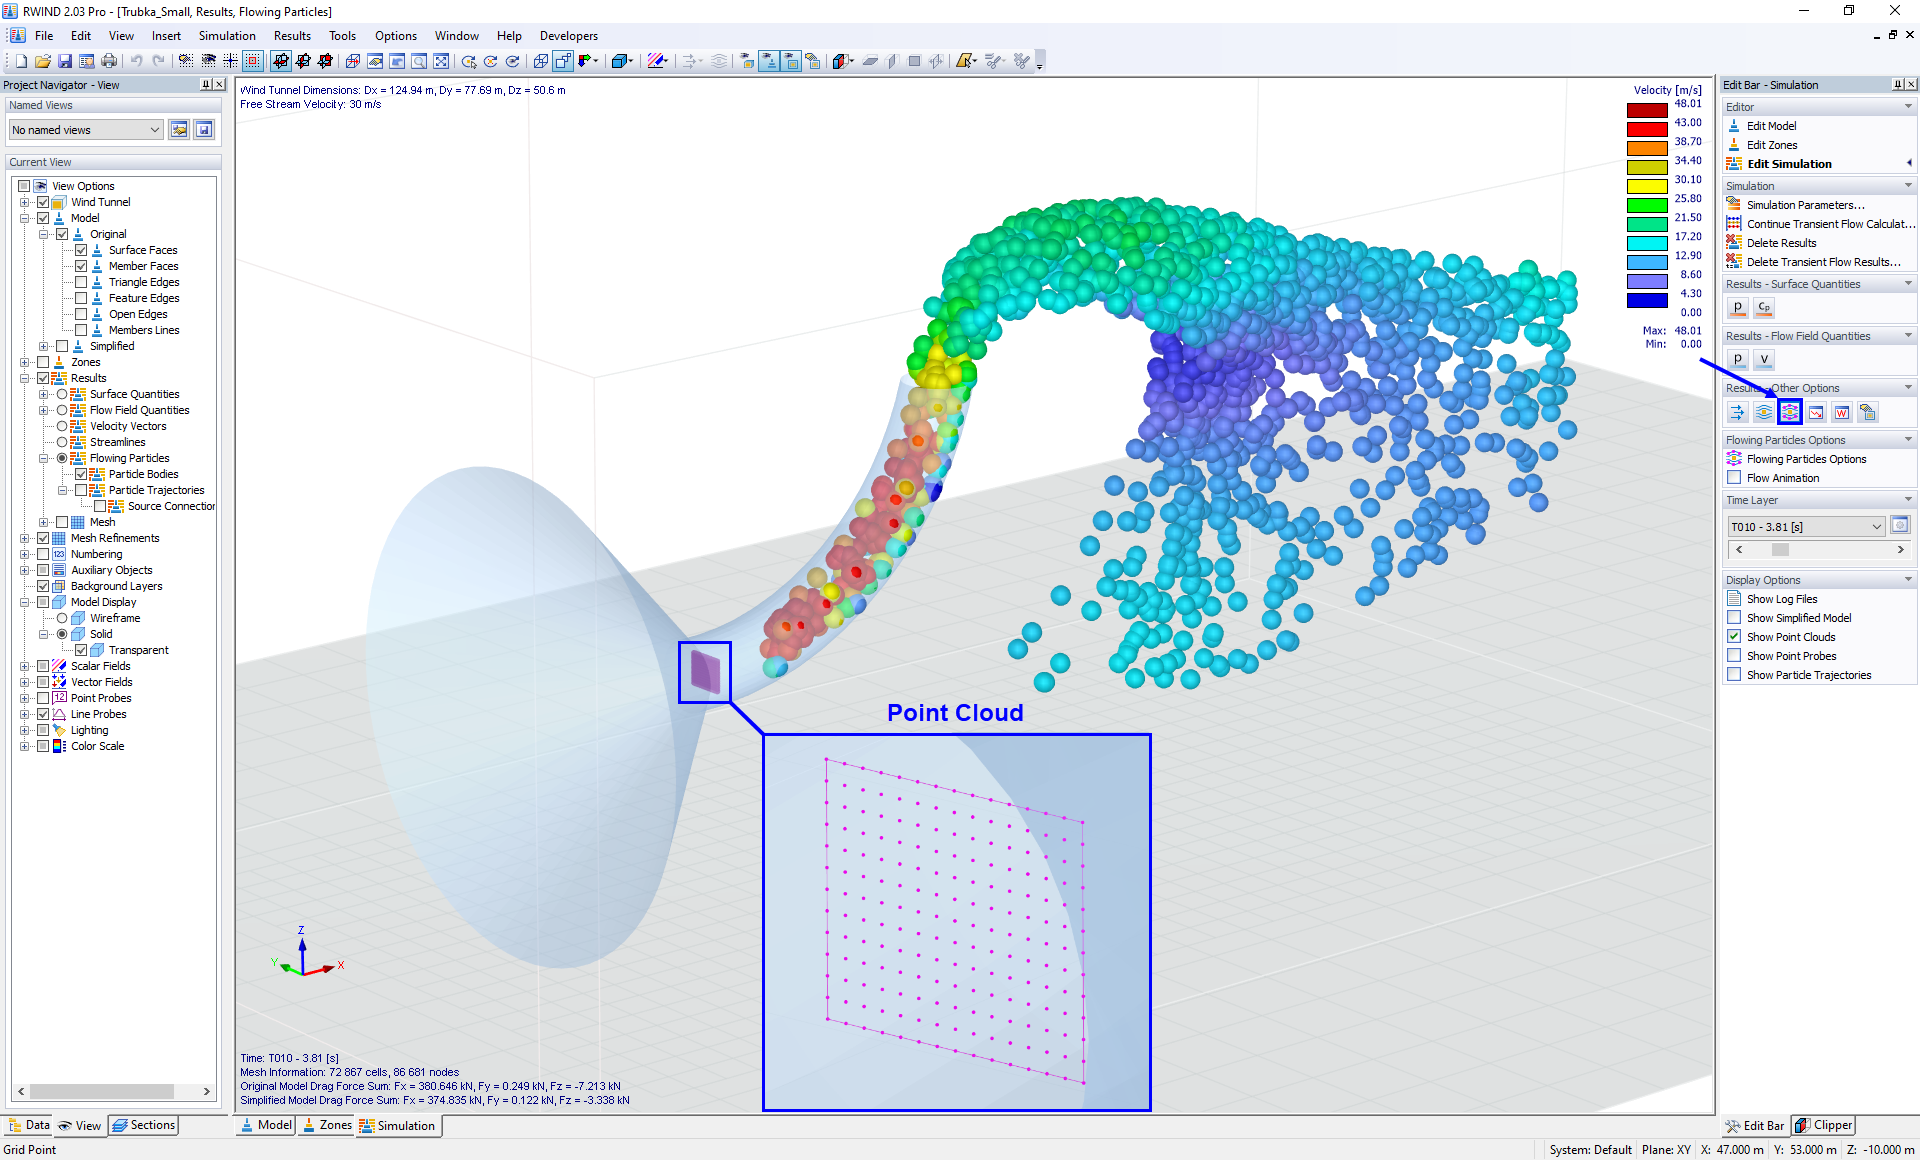Click the Print toolbar icon
The image size is (1920, 1160).
109,61
